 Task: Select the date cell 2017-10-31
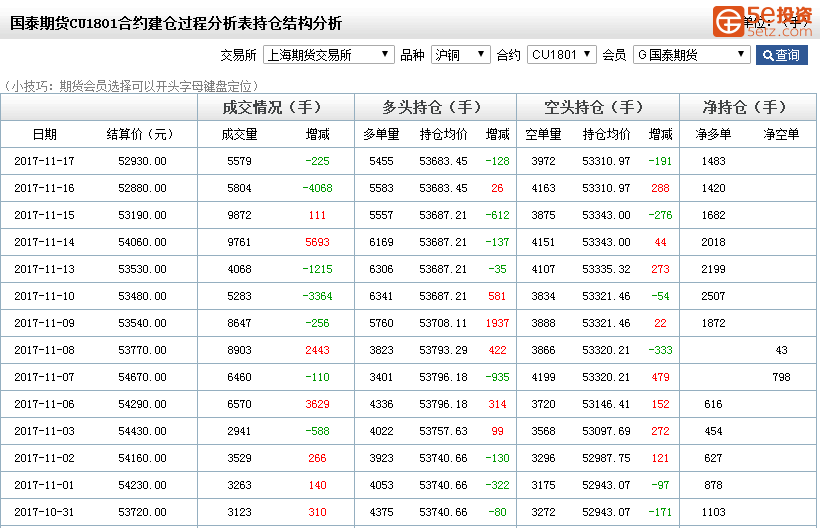click(44, 512)
